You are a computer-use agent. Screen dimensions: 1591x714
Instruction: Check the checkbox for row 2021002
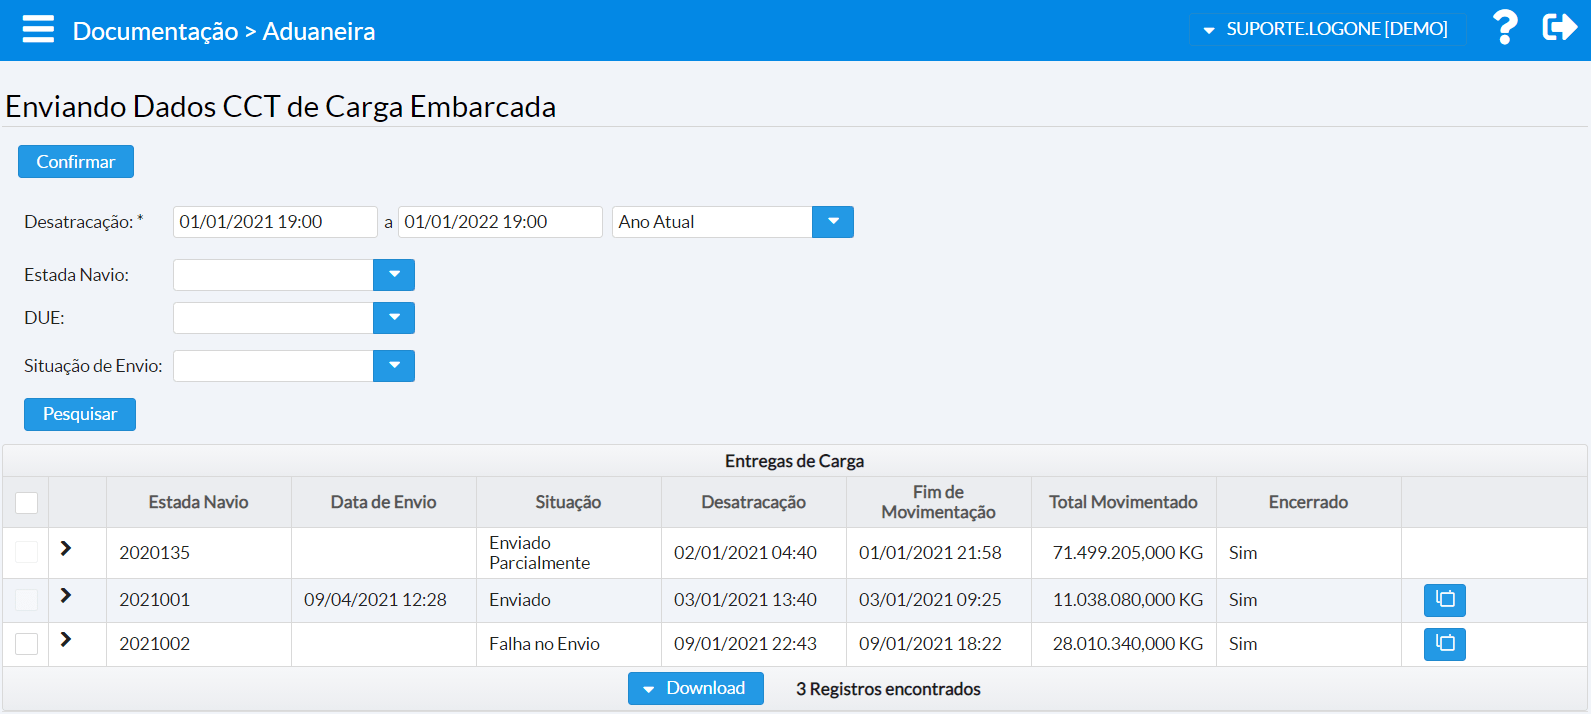point(27,644)
